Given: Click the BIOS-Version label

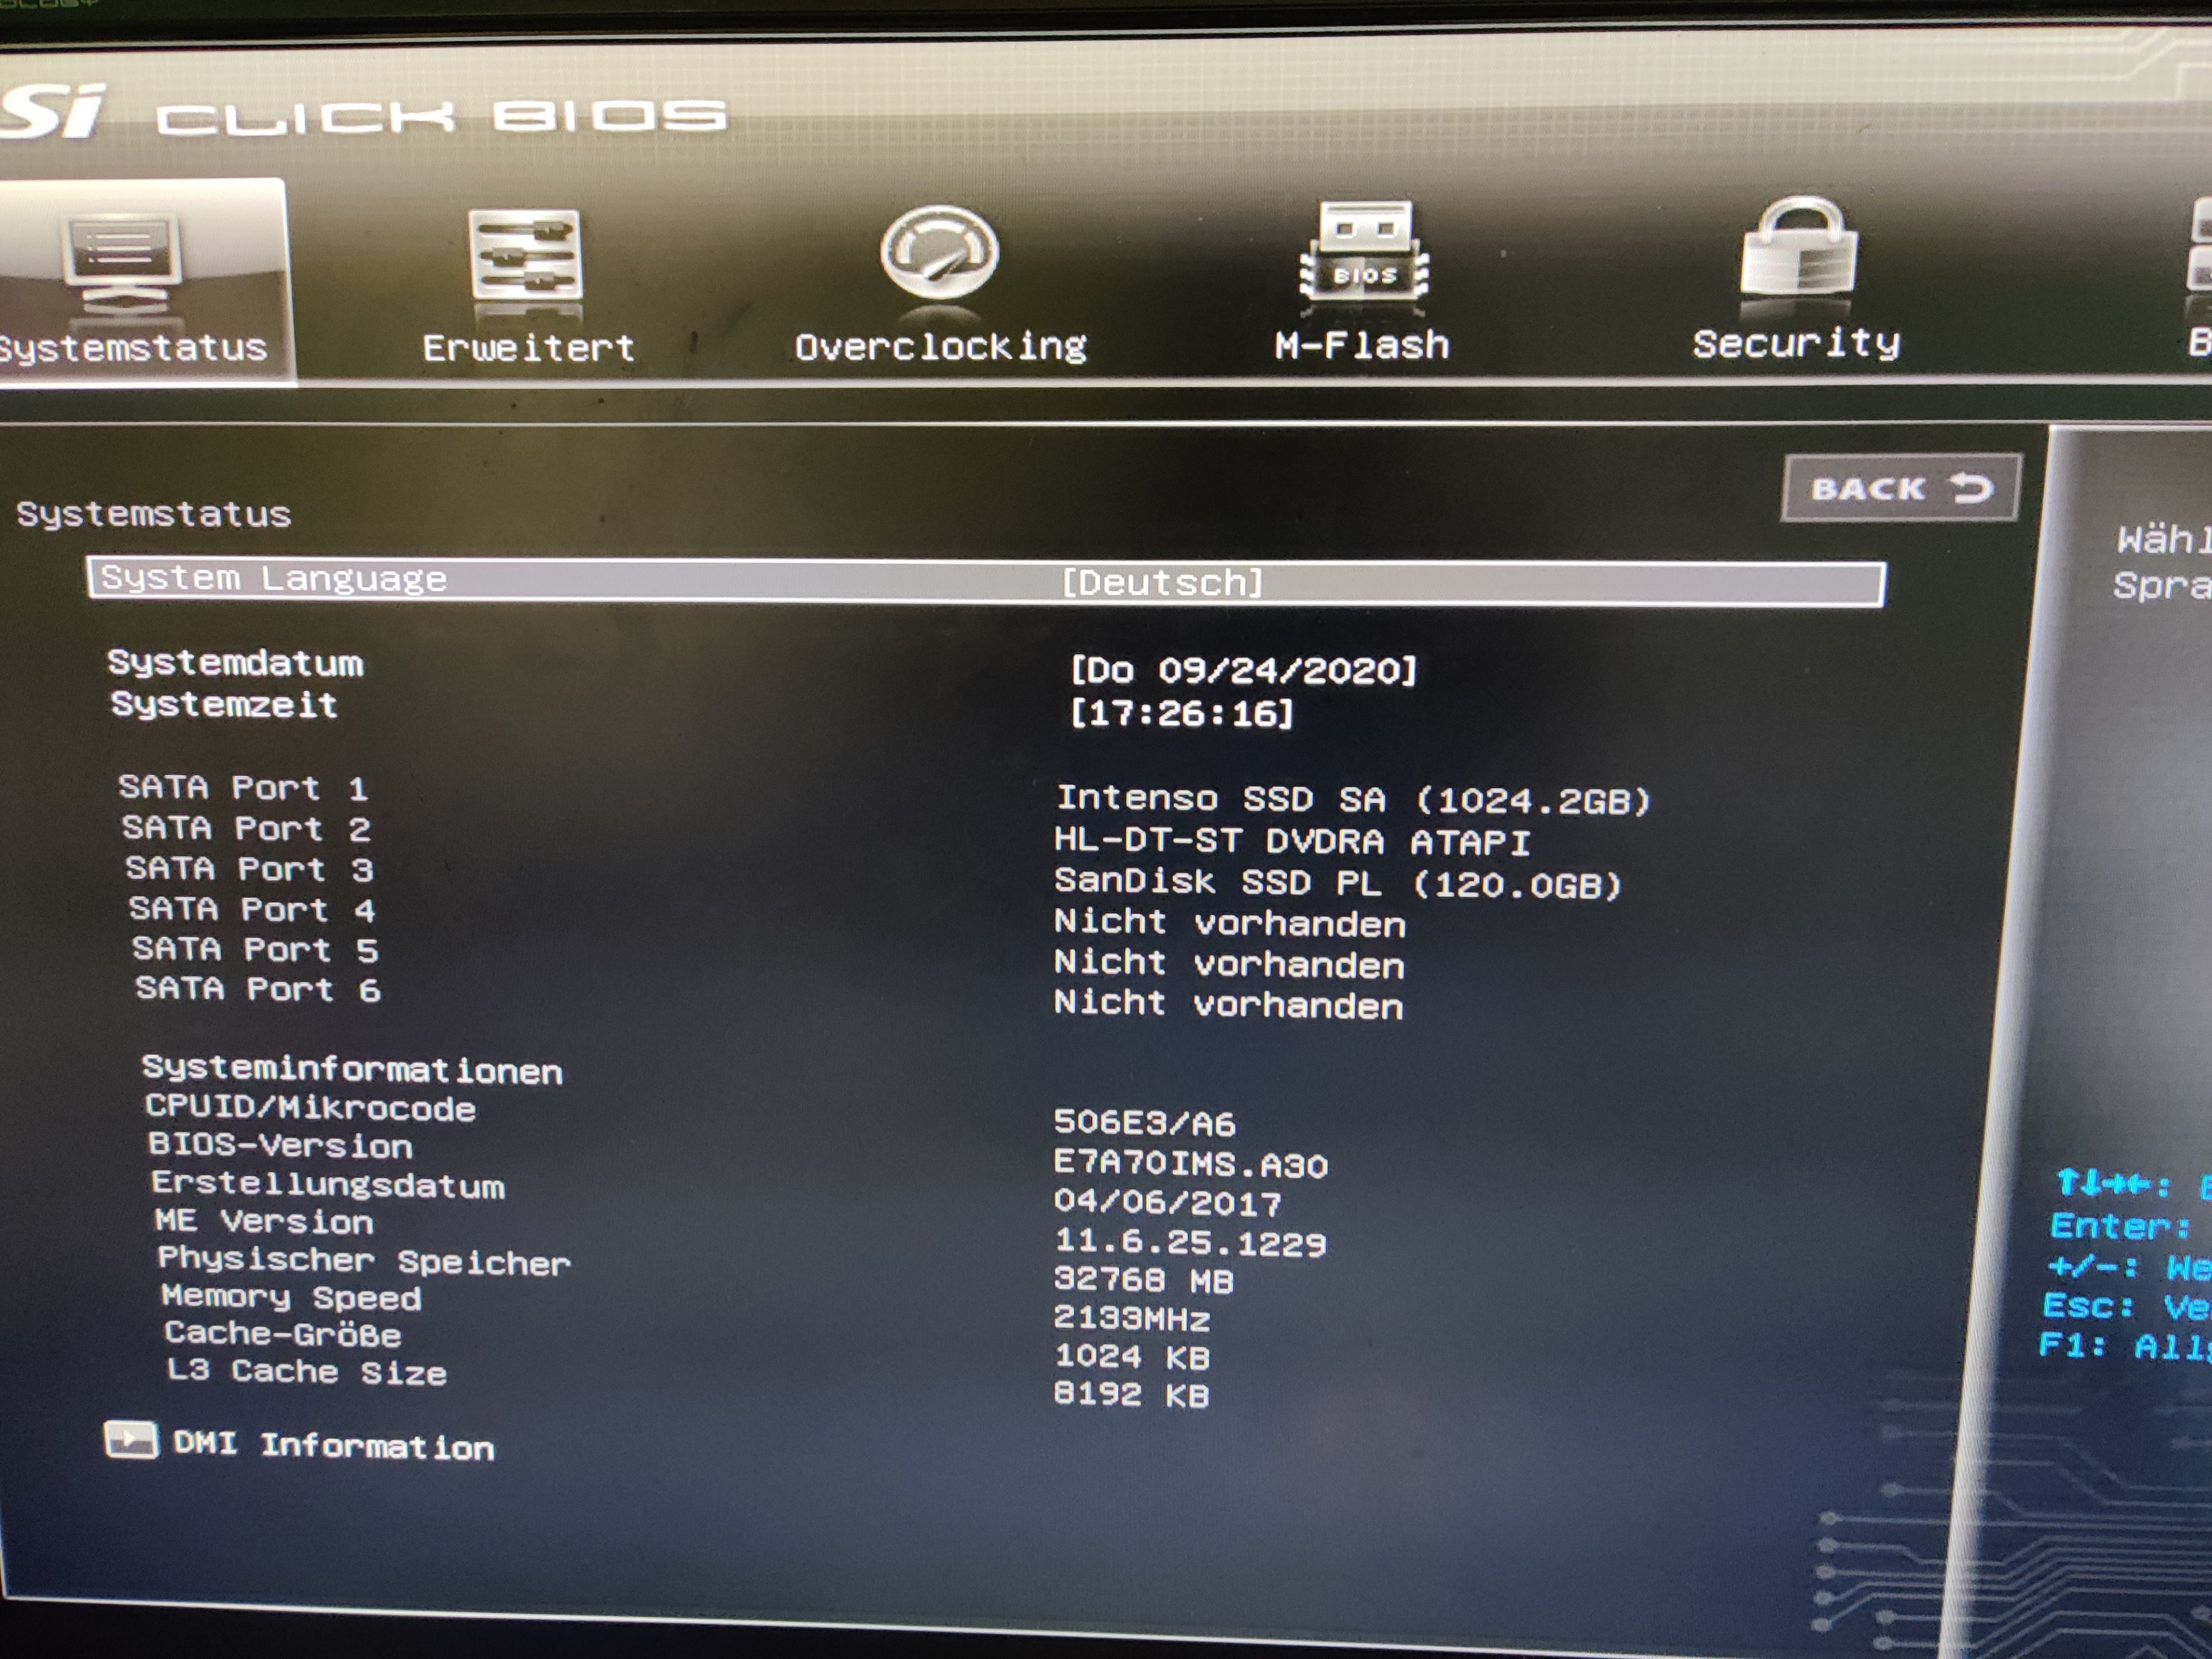Looking at the screenshot, I should 280,1145.
